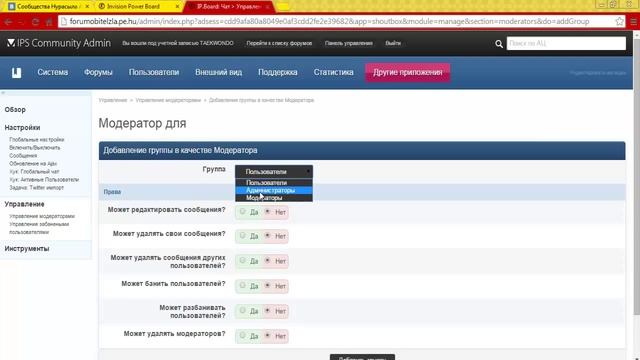
Task: Open the Панель управления header link
Action: click(349, 43)
